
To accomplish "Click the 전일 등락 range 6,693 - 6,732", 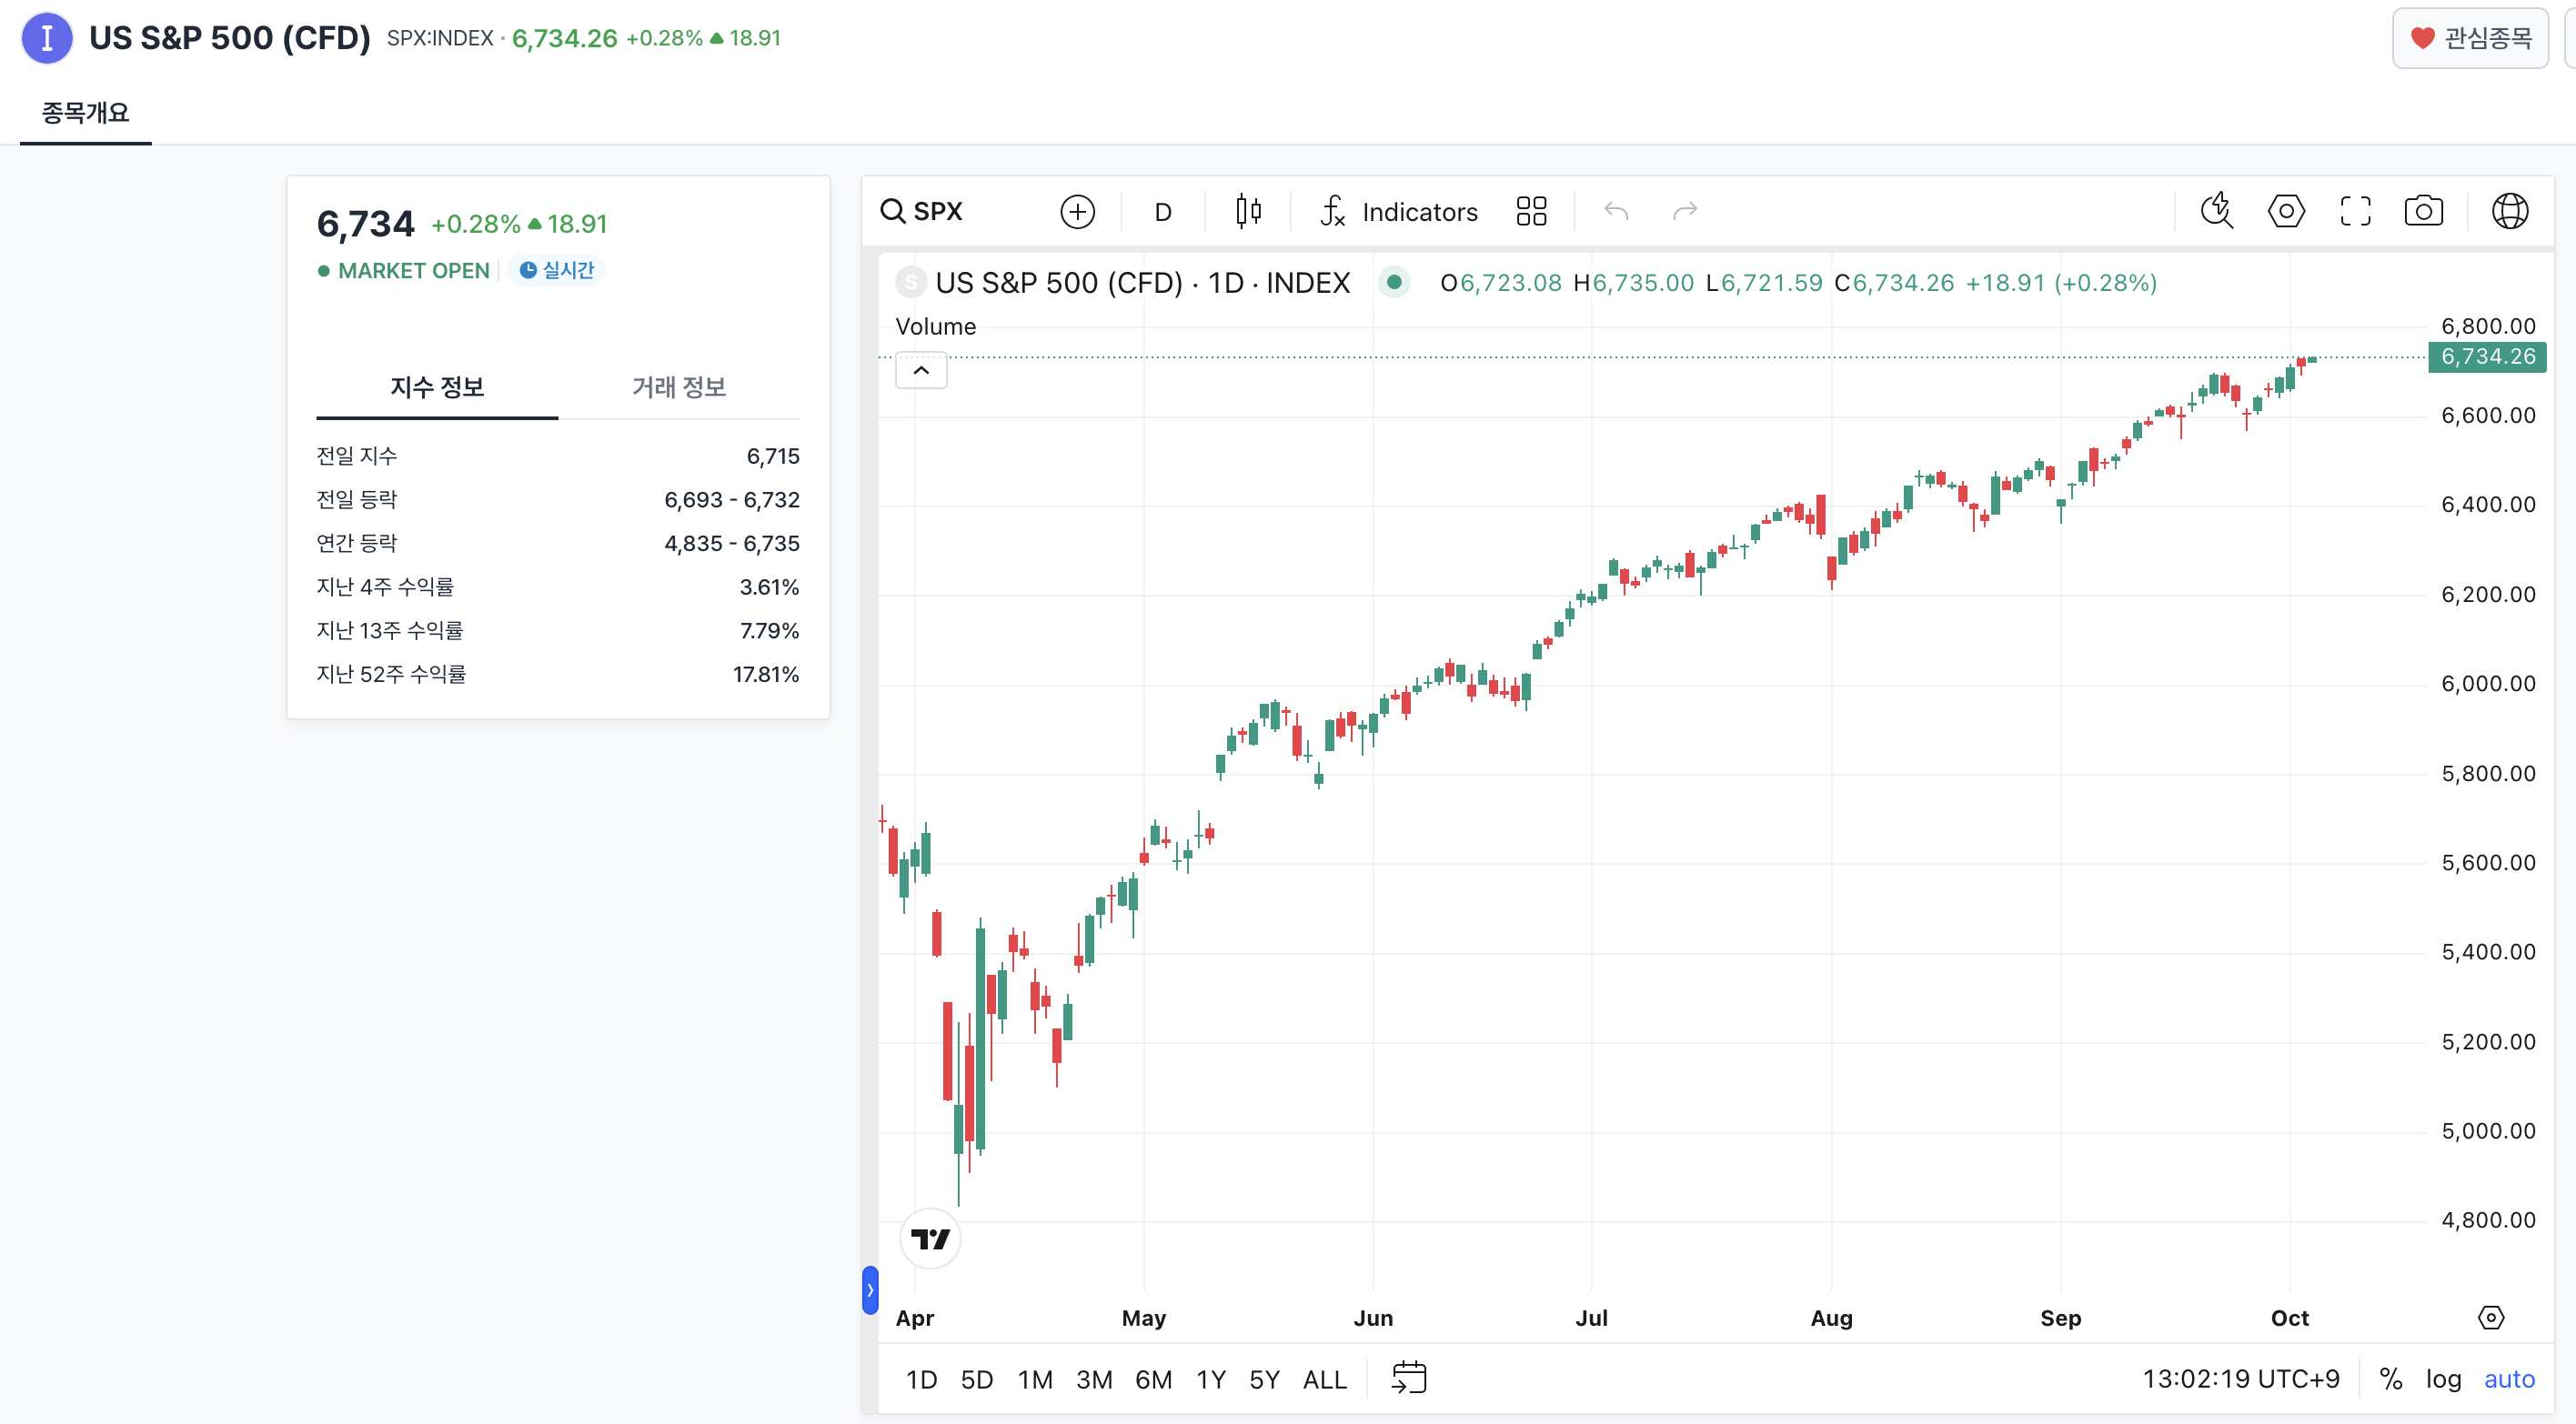I will pyautogui.click(x=732, y=500).
